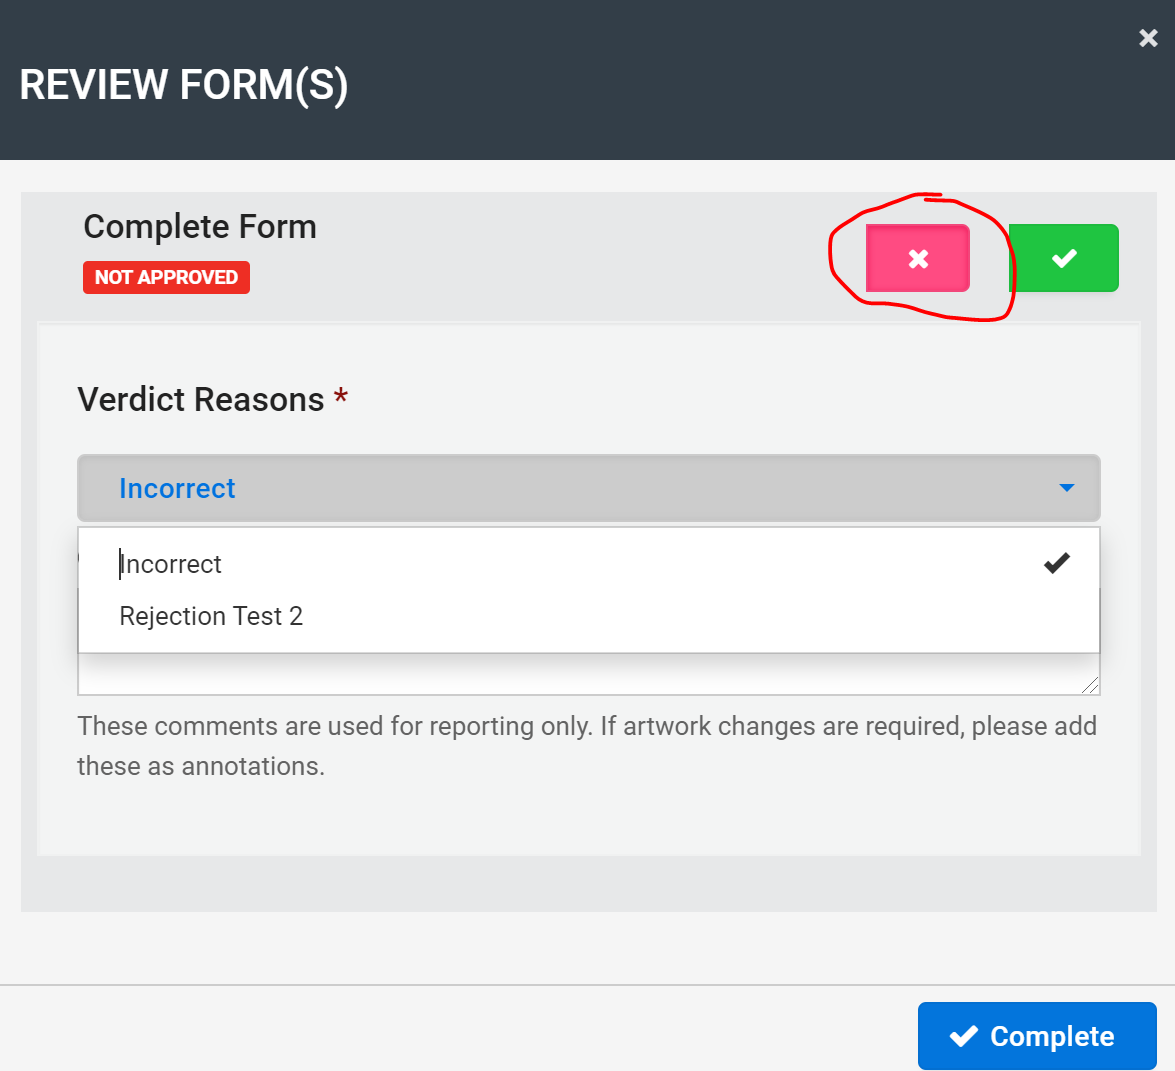Screen dimensions: 1175x1071
Task: Close the Review Form(s) dialog
Action: (x=1147, y=38)
